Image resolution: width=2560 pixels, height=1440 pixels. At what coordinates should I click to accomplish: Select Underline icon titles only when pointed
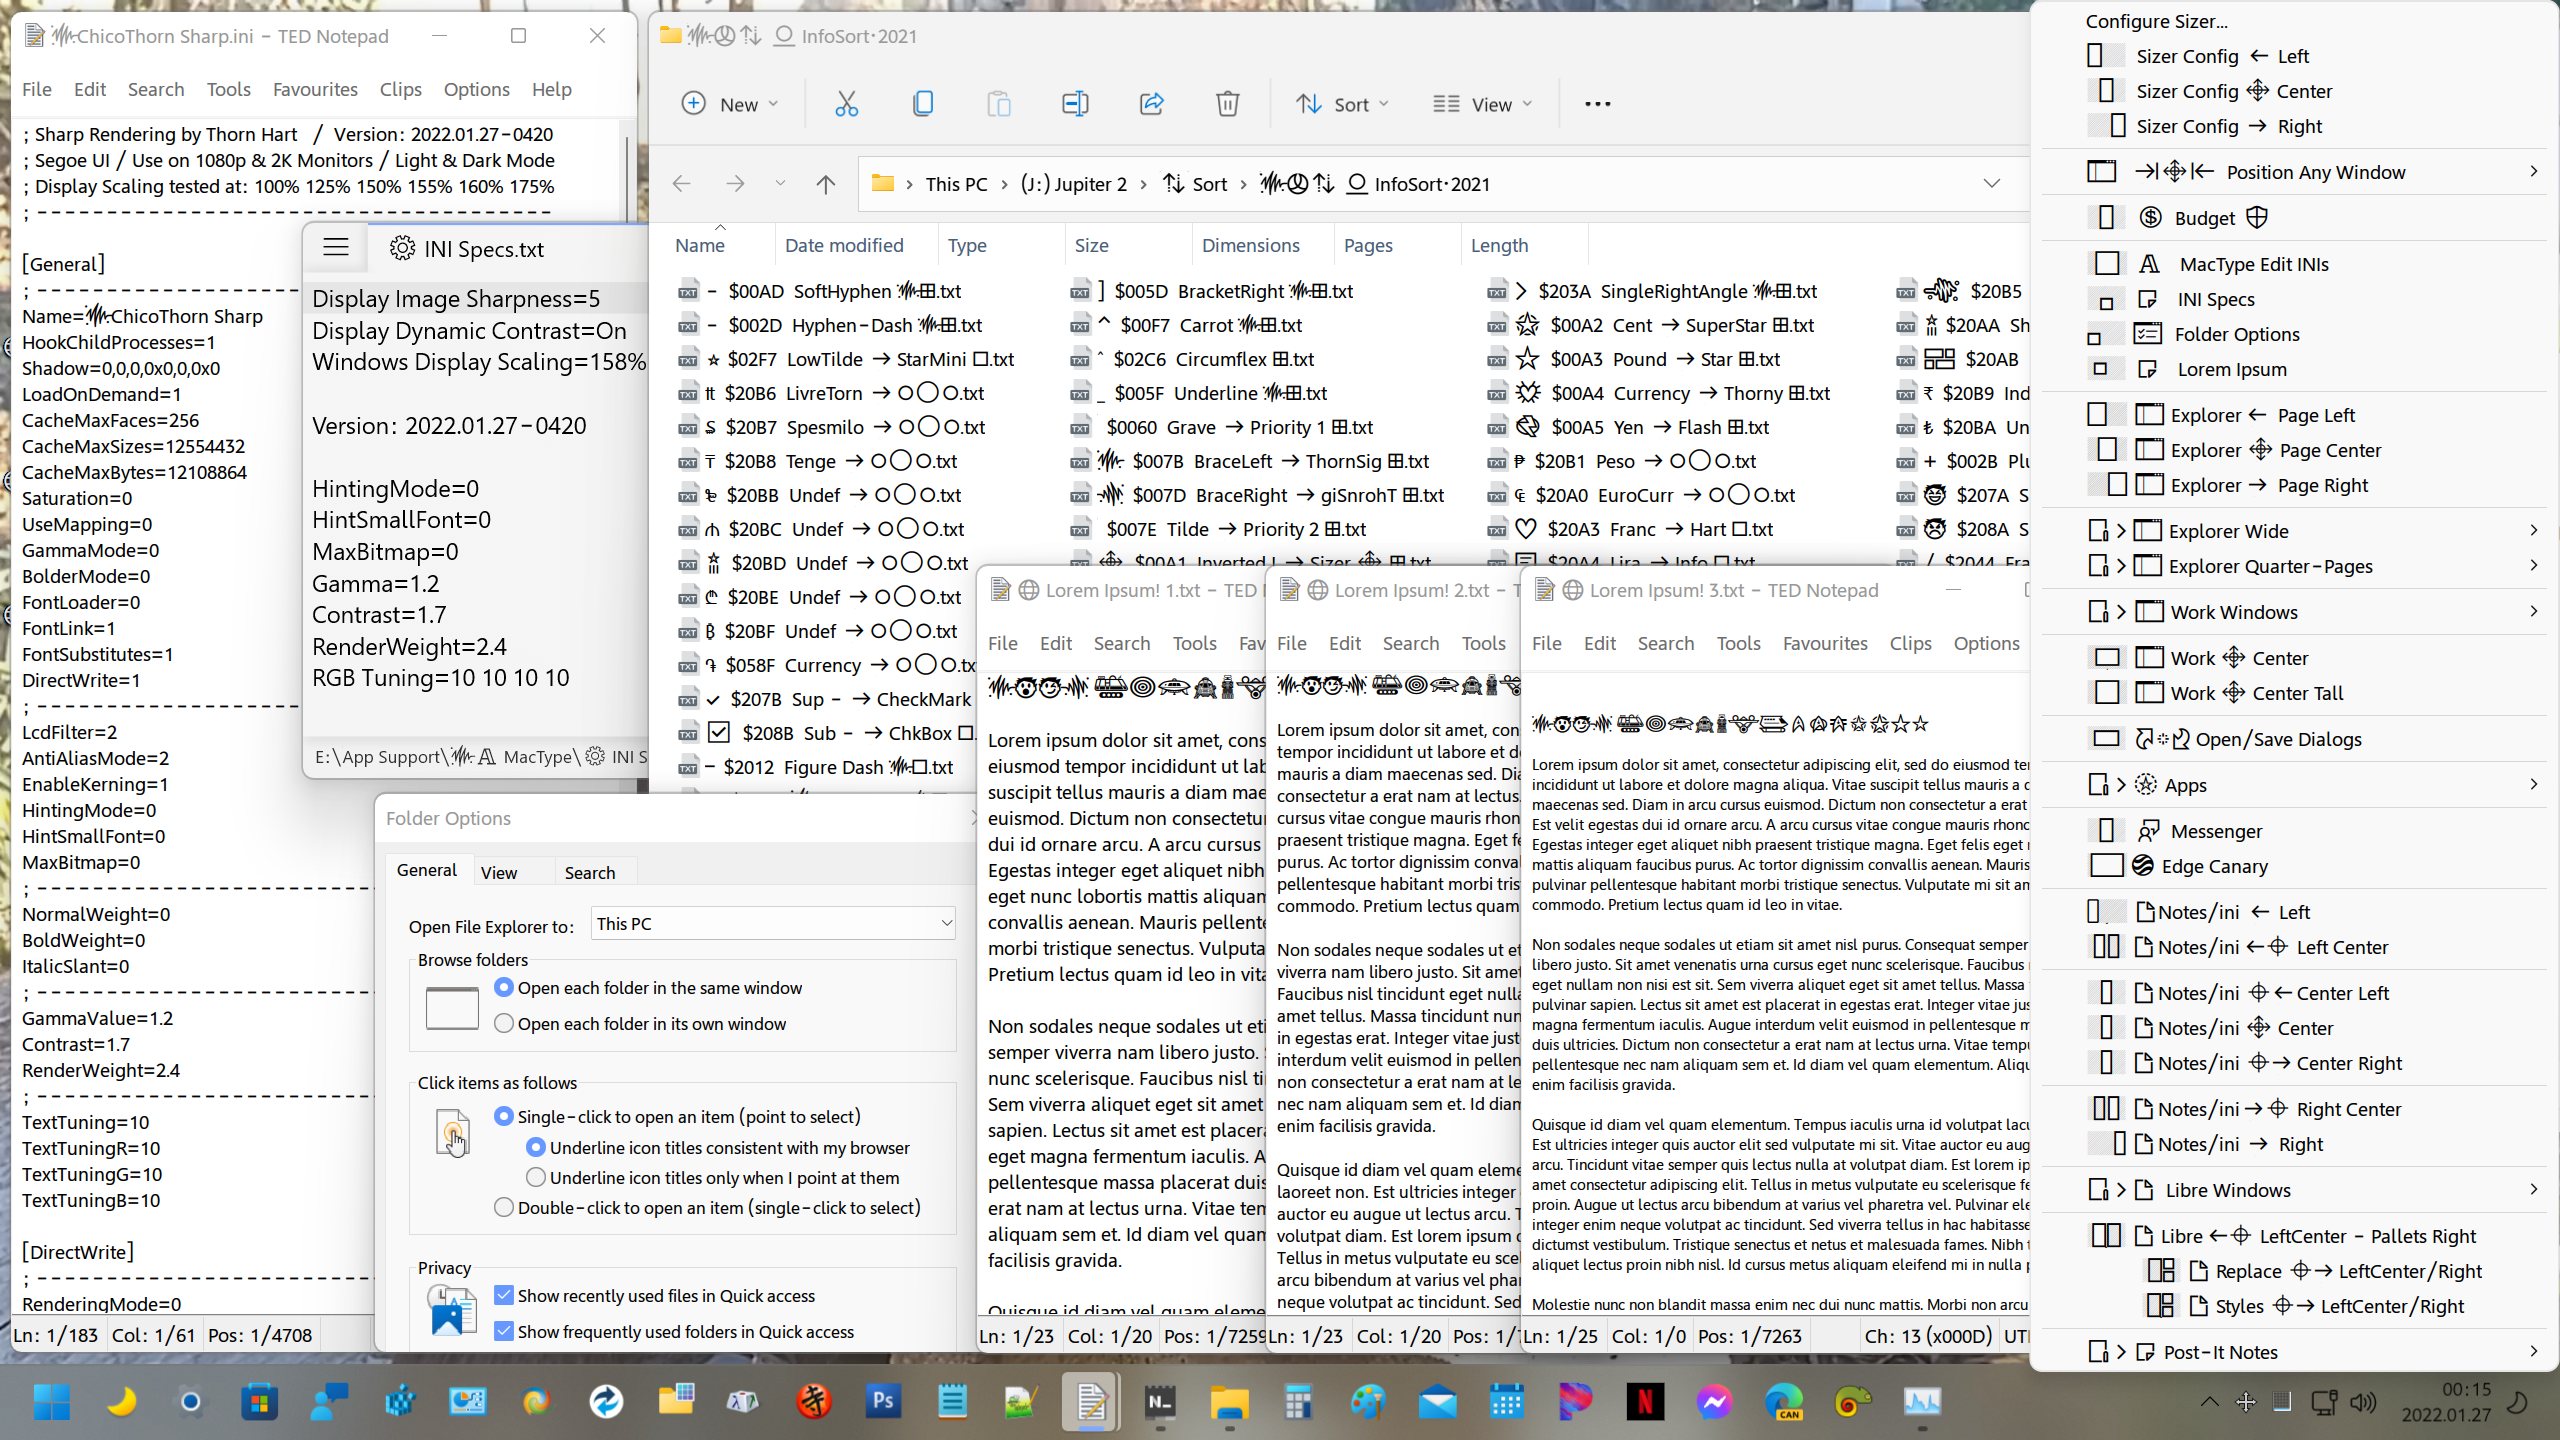pos(536,1177)
